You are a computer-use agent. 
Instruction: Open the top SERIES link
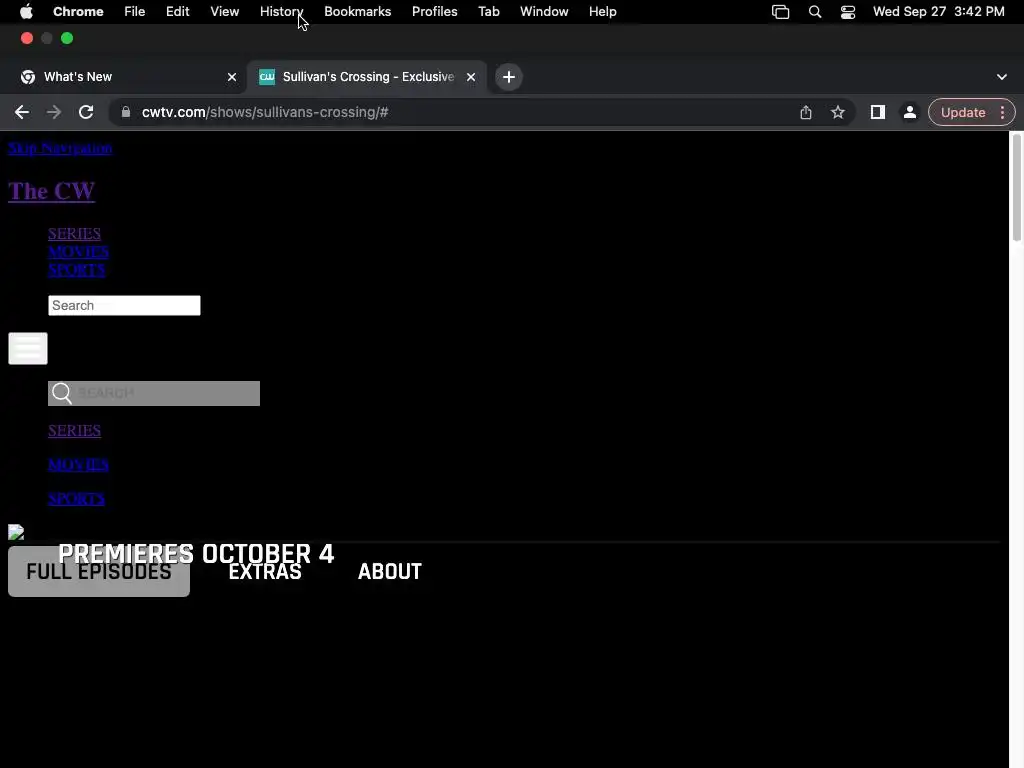click(74, 233)
